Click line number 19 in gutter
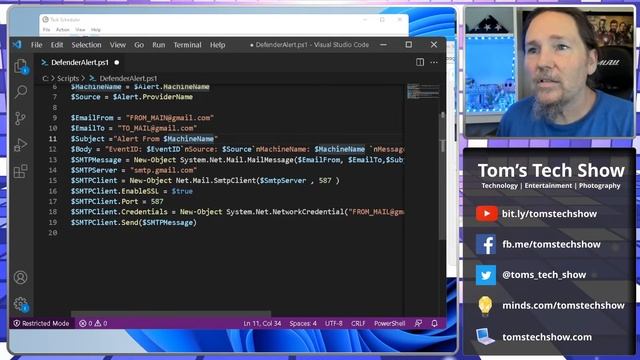This screenshot has height=360, width=640. pyautogui.click(x=53, y=222)
